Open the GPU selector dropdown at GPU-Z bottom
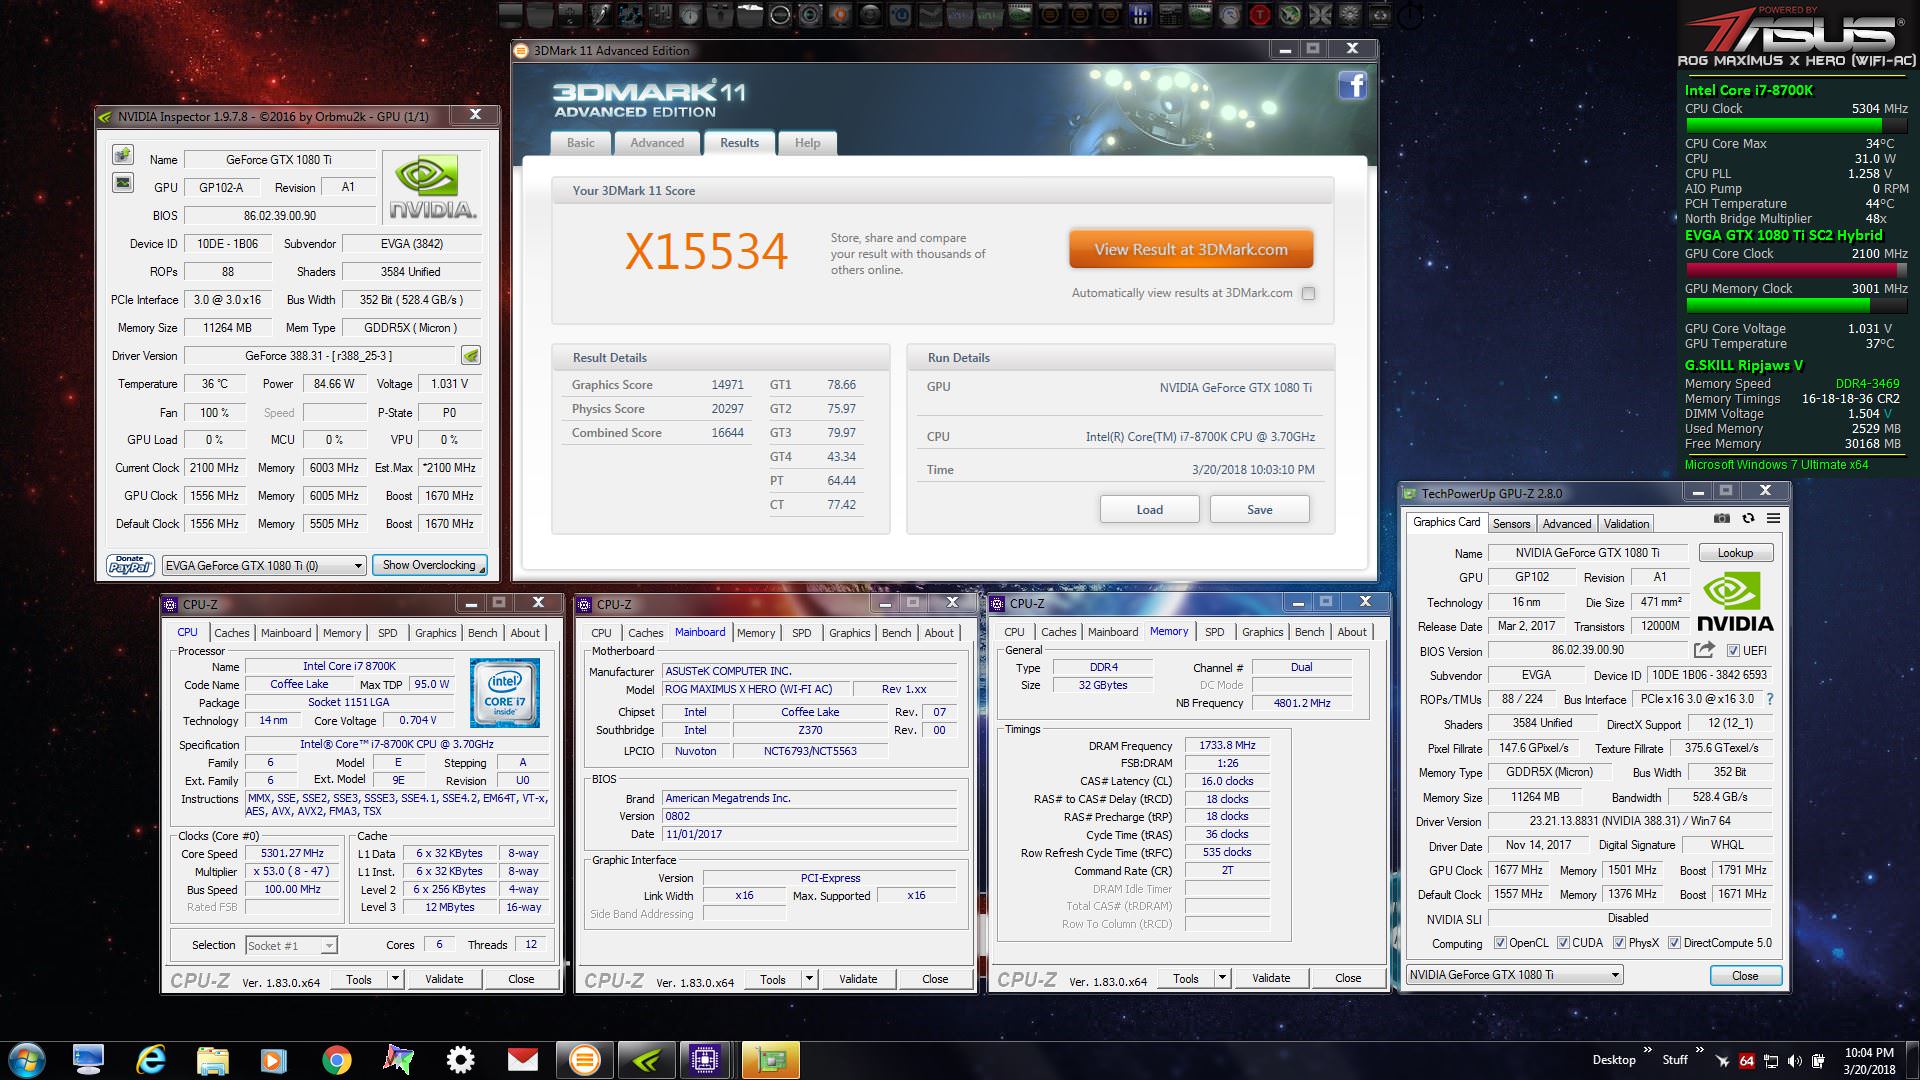This screenshot has width=1920, height=1080. click(x=1514, y=975)
